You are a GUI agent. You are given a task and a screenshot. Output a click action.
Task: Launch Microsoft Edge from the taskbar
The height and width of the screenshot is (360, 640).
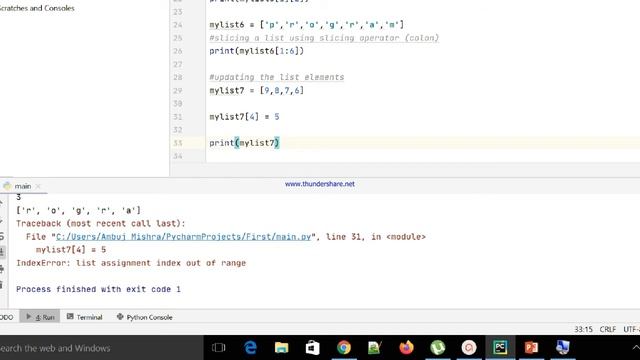[x=250, y=347]
